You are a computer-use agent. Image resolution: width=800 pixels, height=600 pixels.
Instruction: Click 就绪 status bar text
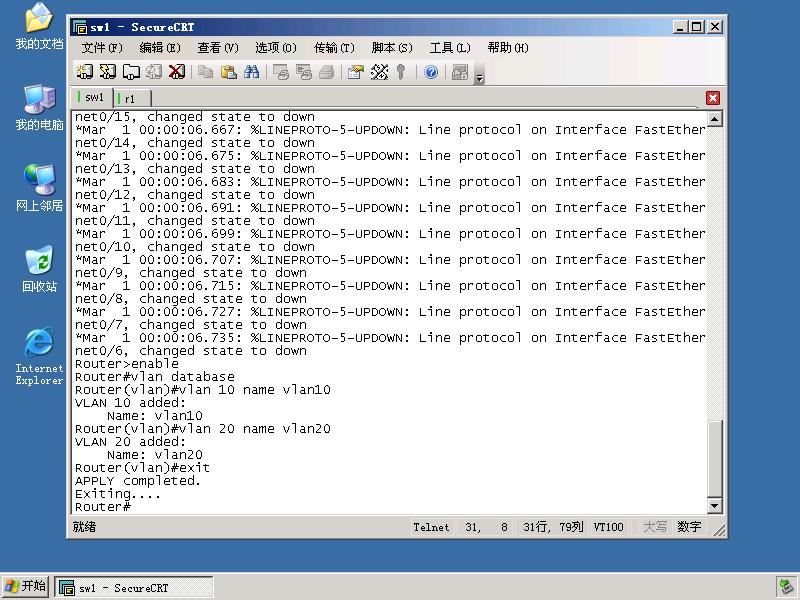tap(84, 527)
